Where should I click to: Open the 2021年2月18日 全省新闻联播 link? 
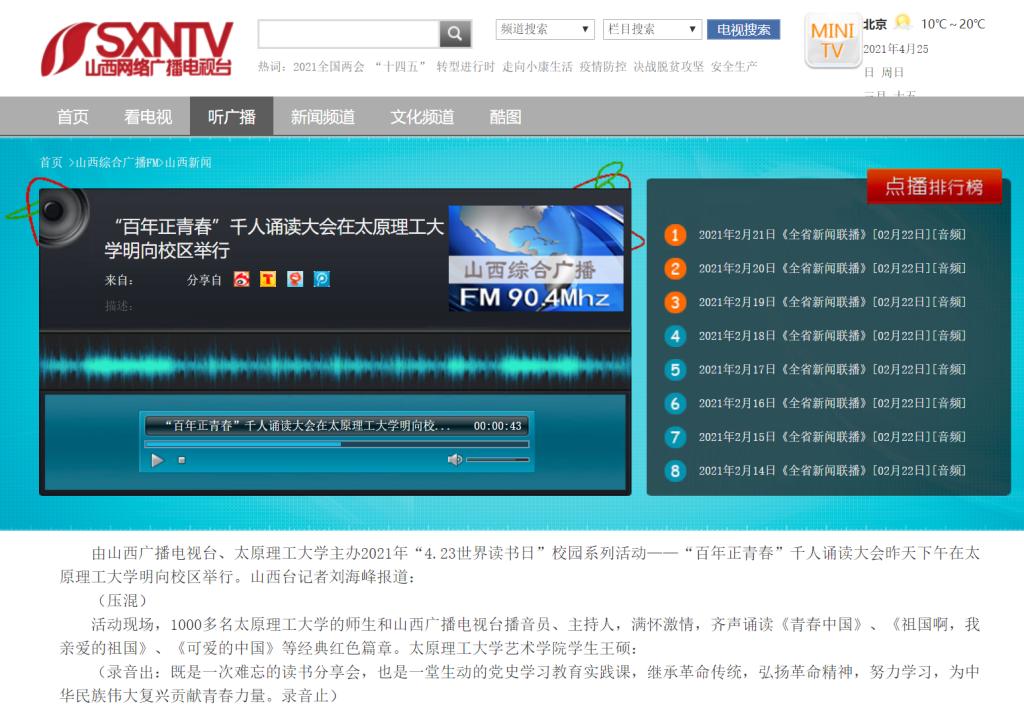click(x=832, y=336)
